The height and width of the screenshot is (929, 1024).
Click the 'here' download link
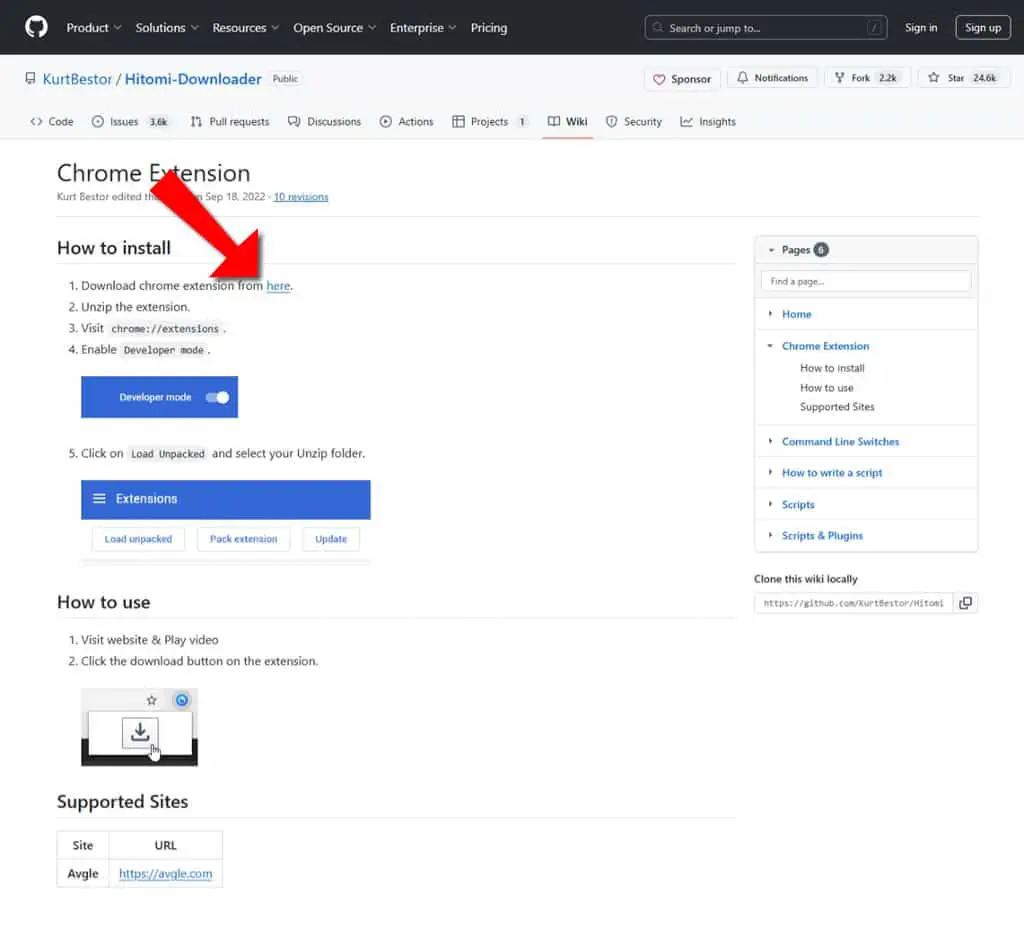pos(278,285)
